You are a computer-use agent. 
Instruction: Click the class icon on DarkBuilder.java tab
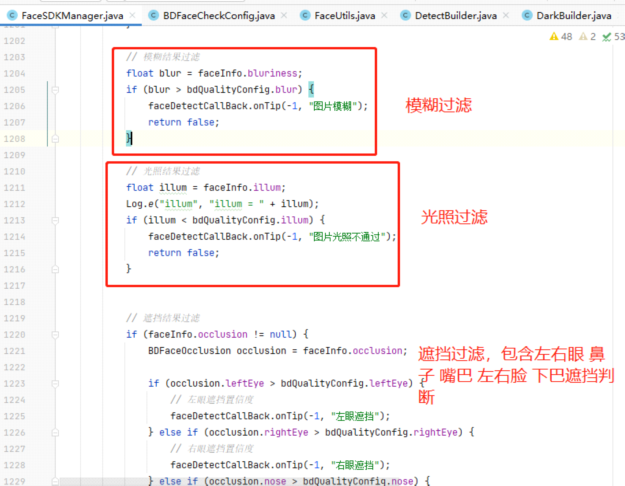click(527, 16)
